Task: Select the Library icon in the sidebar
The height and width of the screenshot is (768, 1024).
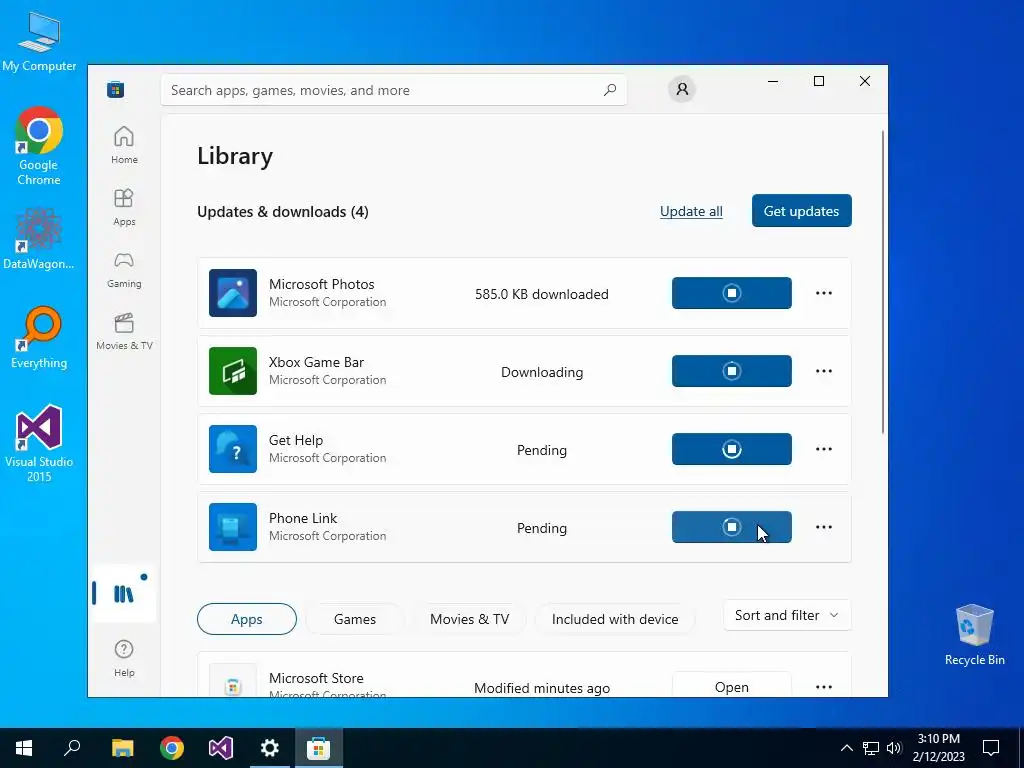Action: click(x=123, y=594)
